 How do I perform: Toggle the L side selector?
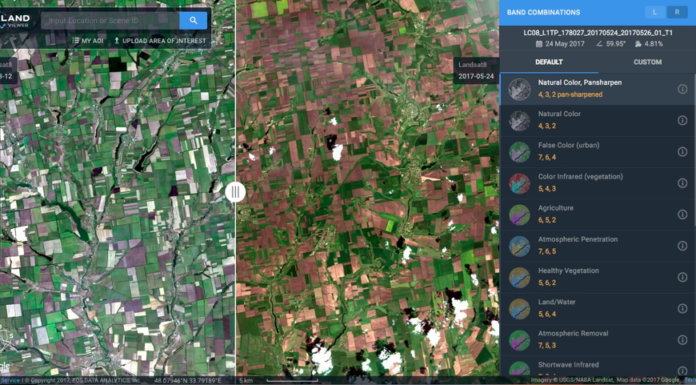point(655,12)
